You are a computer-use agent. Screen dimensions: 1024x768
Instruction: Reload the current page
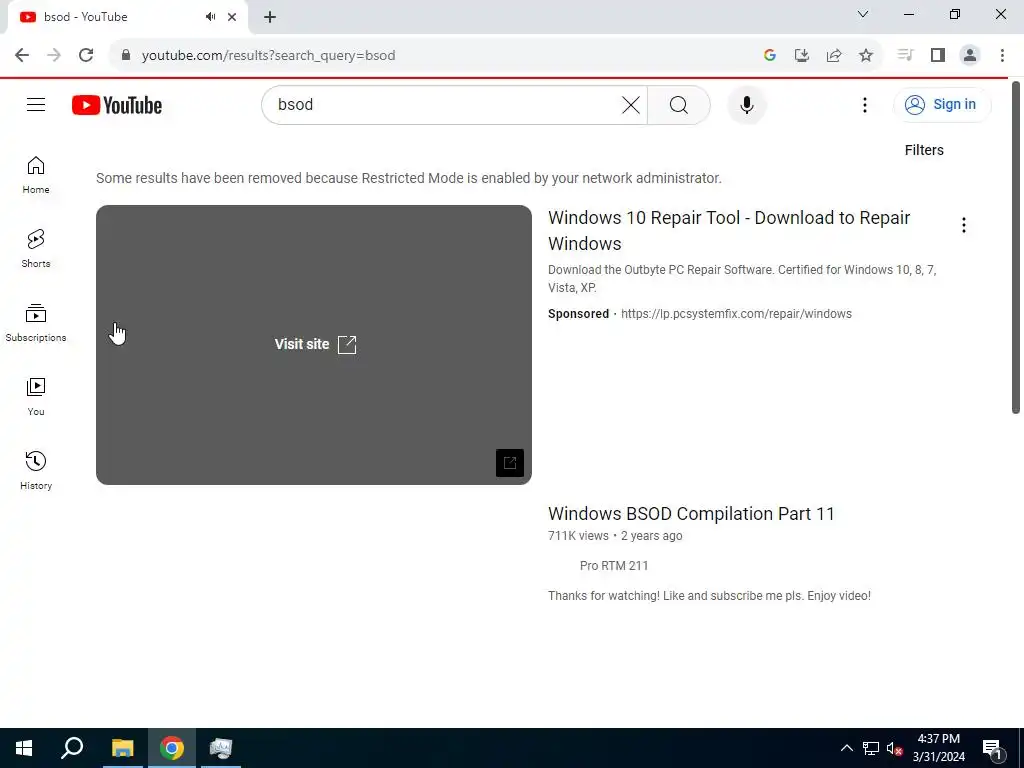(x=86, y=56)
